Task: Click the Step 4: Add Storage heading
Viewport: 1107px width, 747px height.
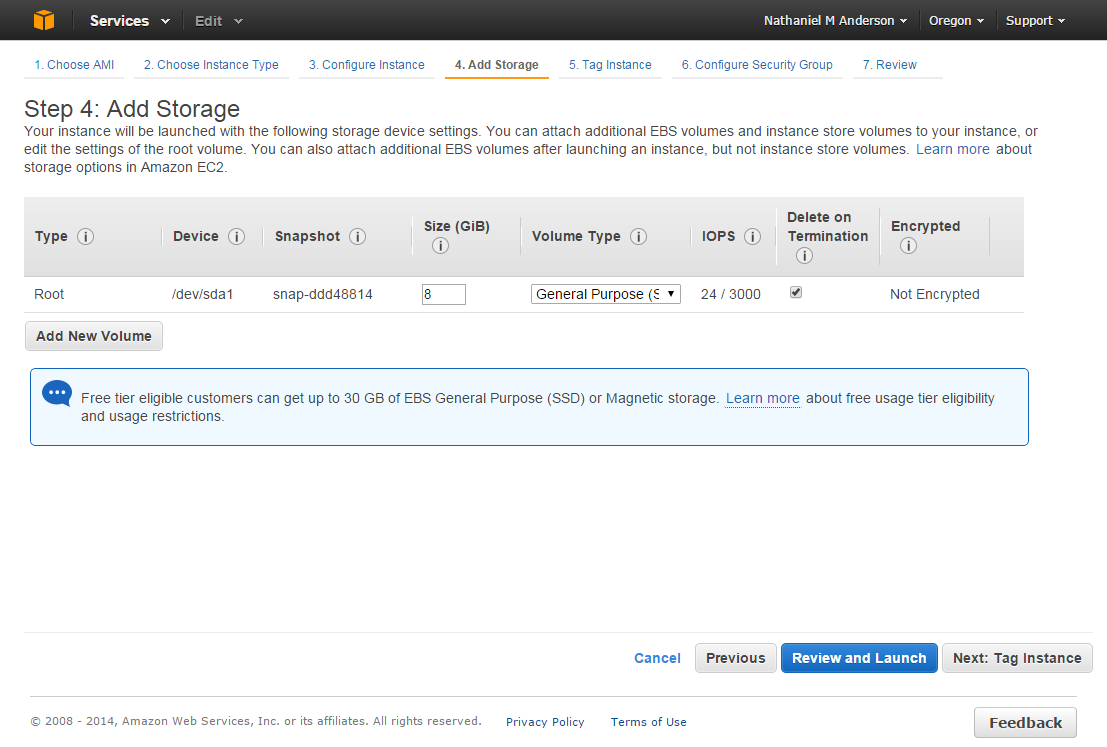Action: click(x=132, y=109)
